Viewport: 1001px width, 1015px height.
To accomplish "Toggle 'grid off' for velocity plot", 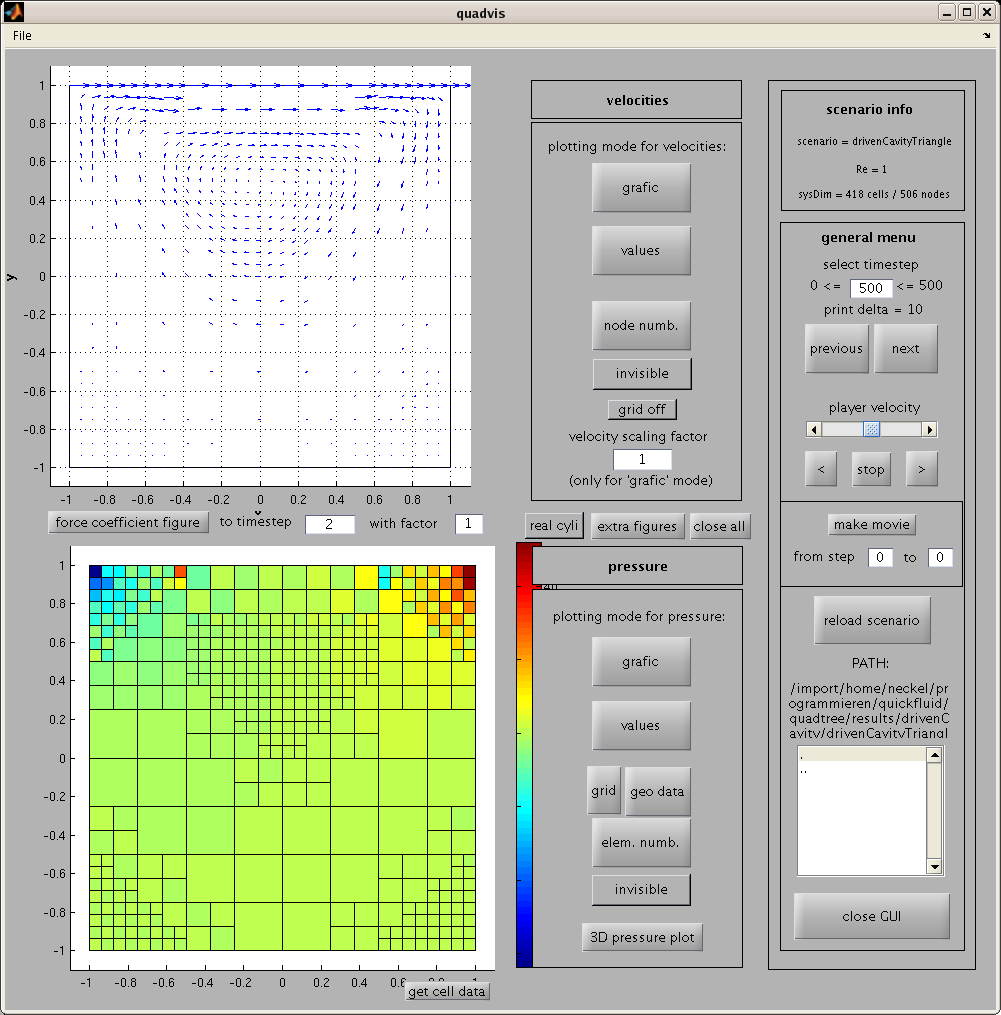I will point(642,409).
